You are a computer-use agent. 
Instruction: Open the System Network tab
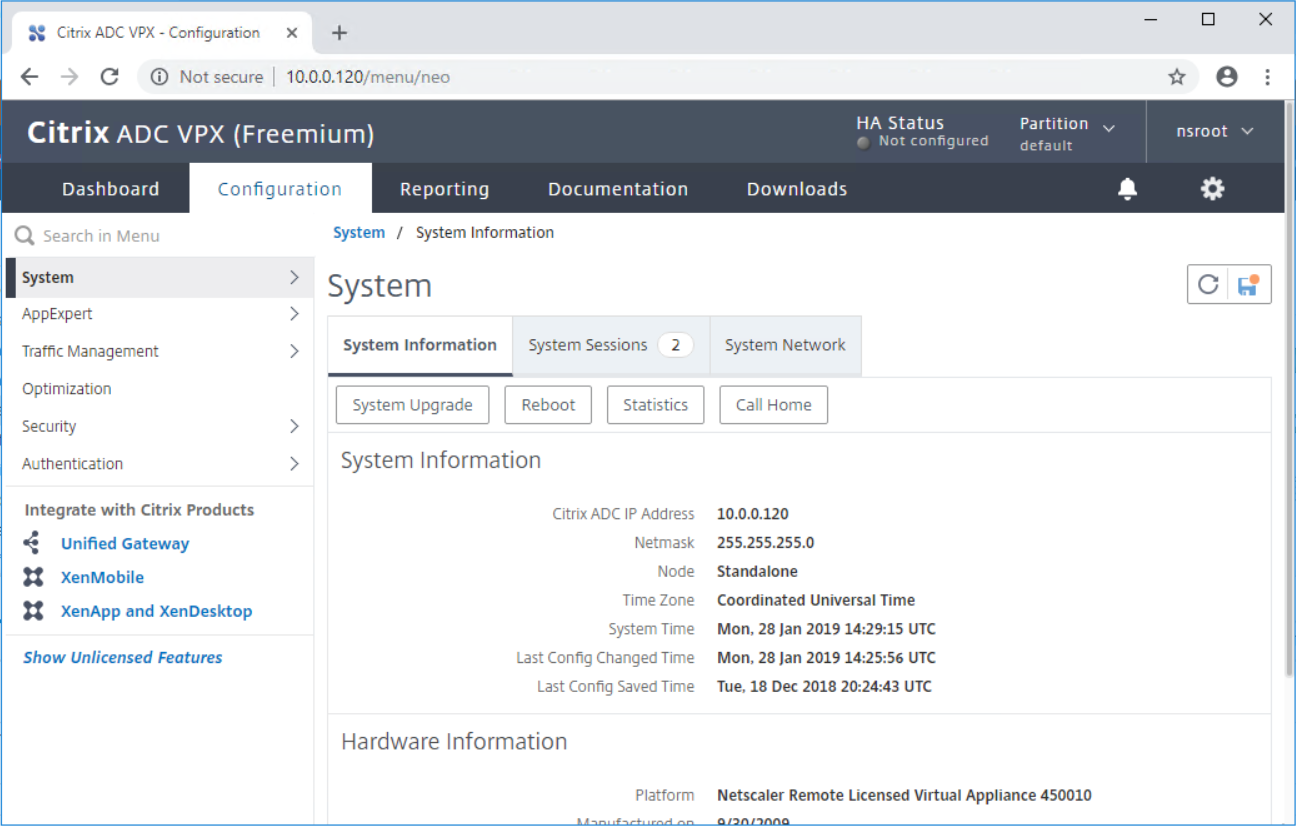click(x=785, y=345)
